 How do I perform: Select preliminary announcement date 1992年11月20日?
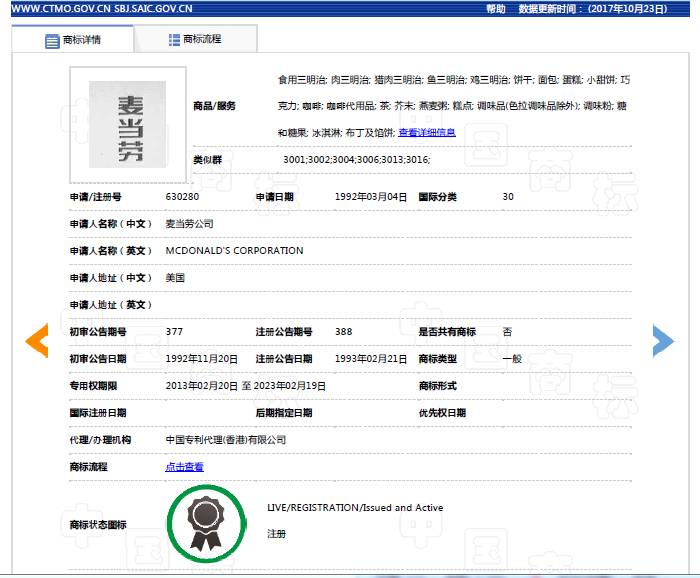201,359
